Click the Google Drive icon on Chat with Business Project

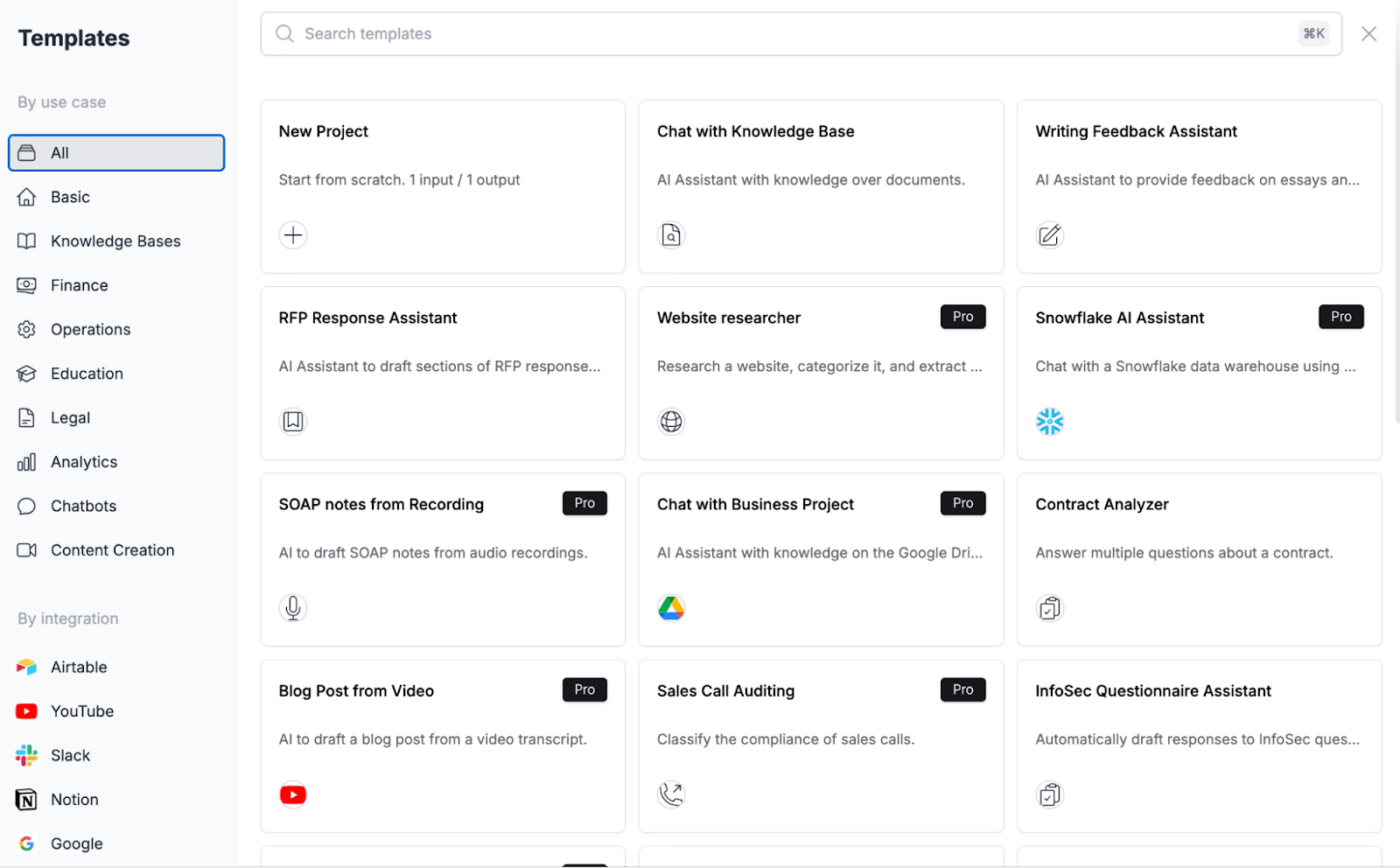click(671, 607)
